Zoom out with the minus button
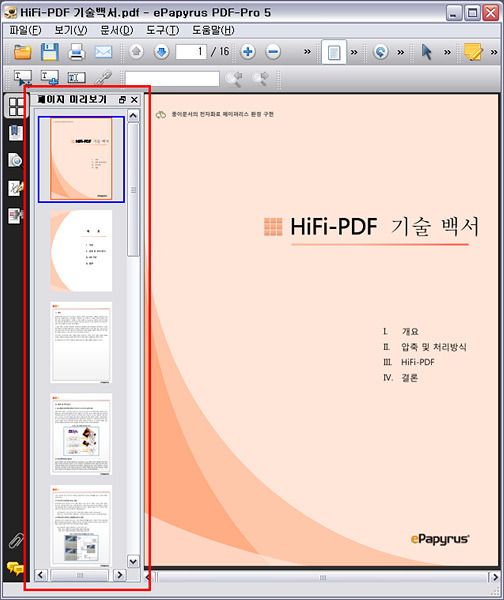 (x=273, y=52)
